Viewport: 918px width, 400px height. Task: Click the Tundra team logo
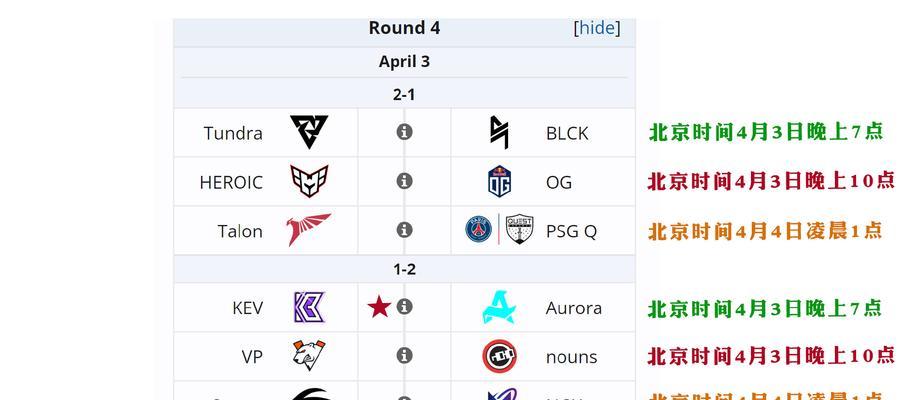(309, 132)
